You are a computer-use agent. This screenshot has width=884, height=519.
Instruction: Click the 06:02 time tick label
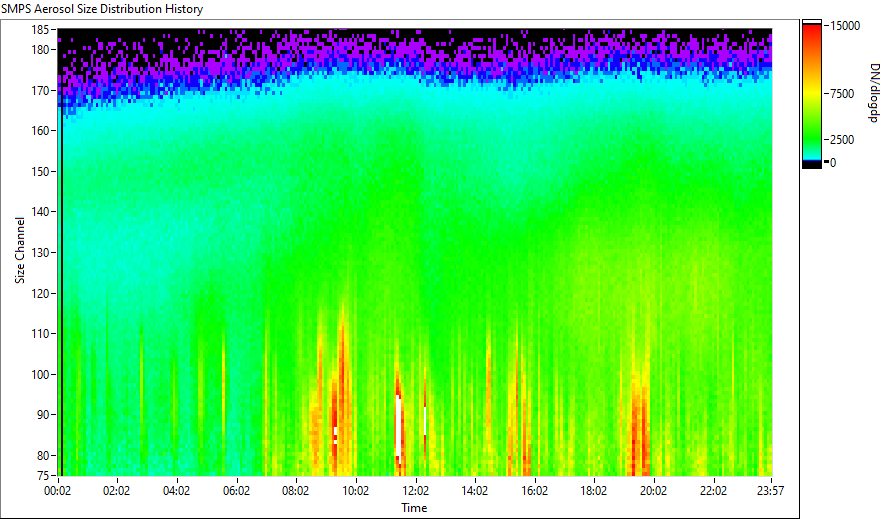tap(236, 491)
